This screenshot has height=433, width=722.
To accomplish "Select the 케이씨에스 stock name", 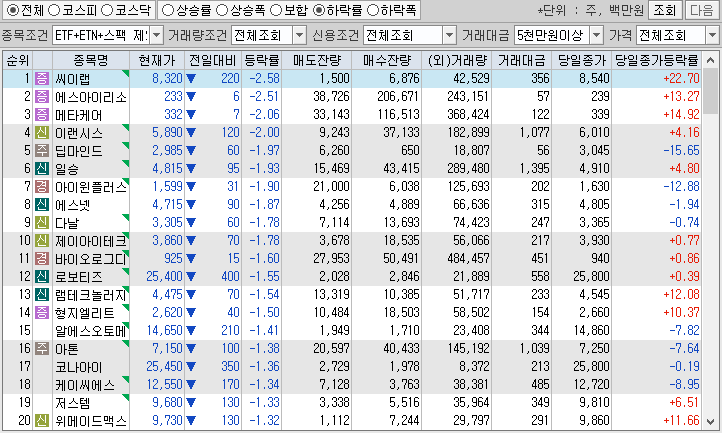I will [x=85, y=385].
